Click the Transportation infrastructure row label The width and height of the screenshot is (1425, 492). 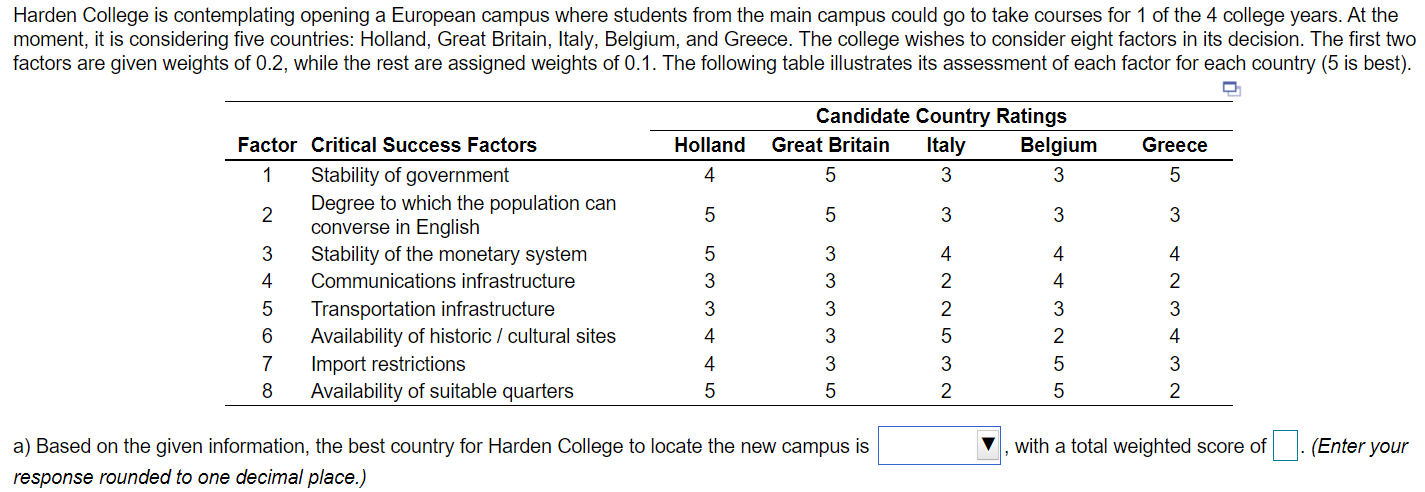point(433,309)
